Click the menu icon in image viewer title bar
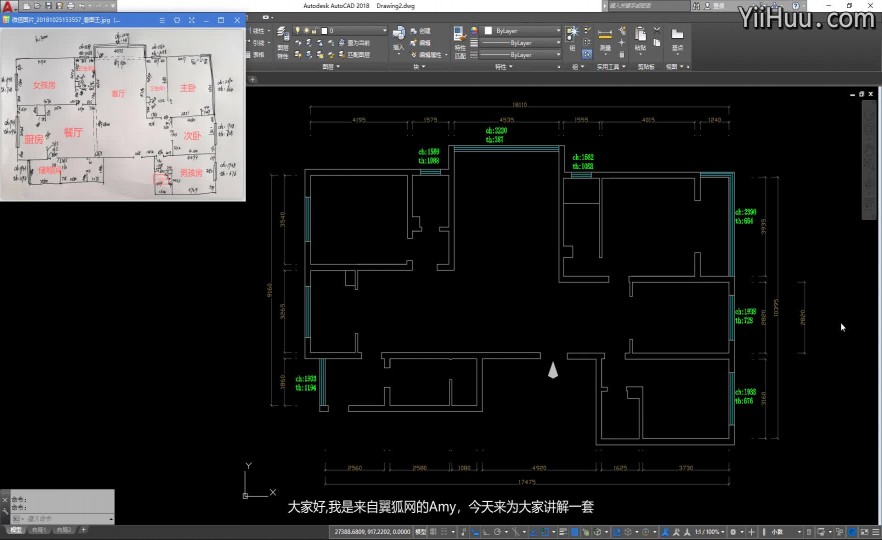Image resolution: width=882 pixels, height=540 pixels. [x=162, y=20]
